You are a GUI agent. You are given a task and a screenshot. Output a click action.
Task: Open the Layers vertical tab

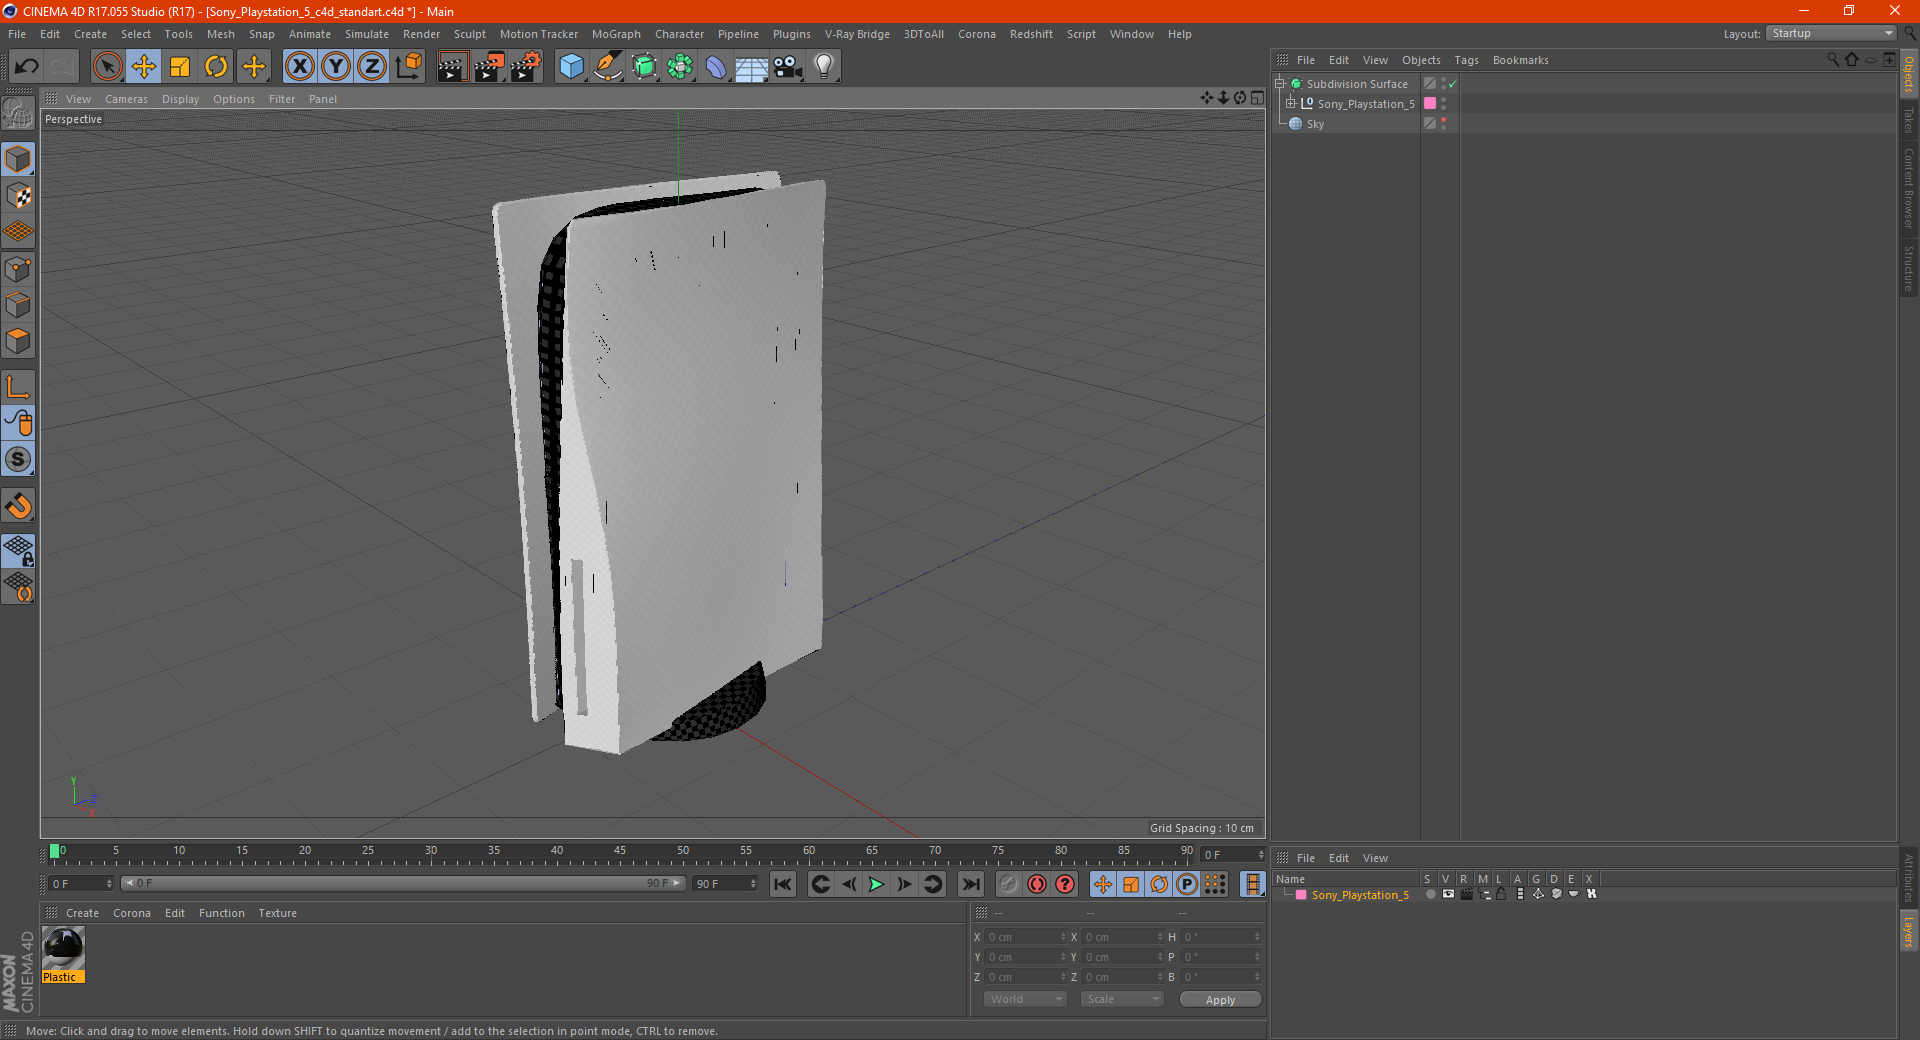pyautogui.click(x=1908, y=930)
